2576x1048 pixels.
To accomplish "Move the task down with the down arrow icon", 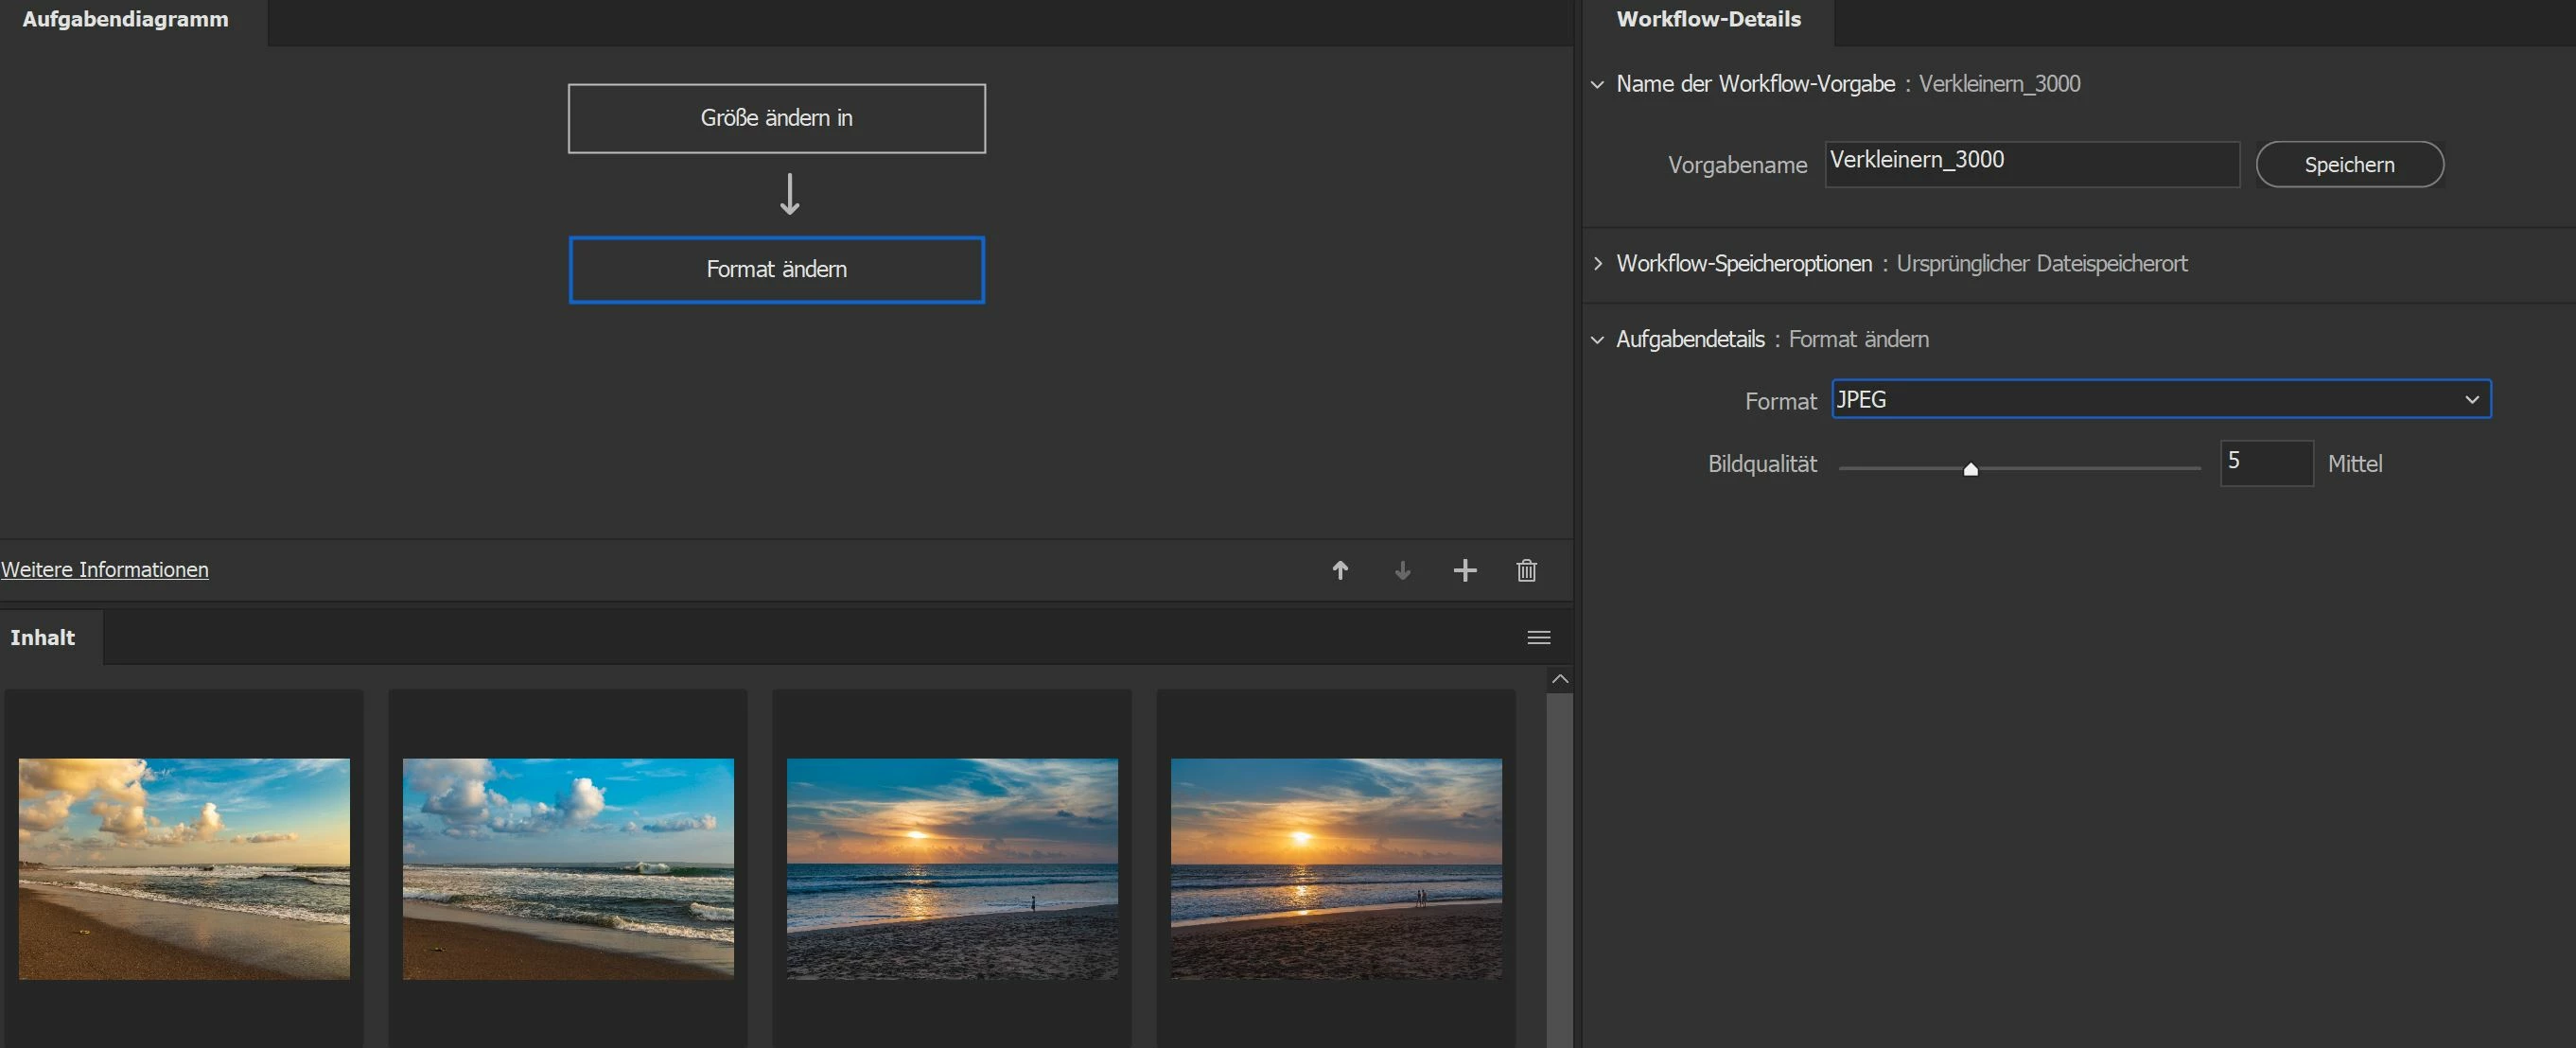I will [1402, 570].
